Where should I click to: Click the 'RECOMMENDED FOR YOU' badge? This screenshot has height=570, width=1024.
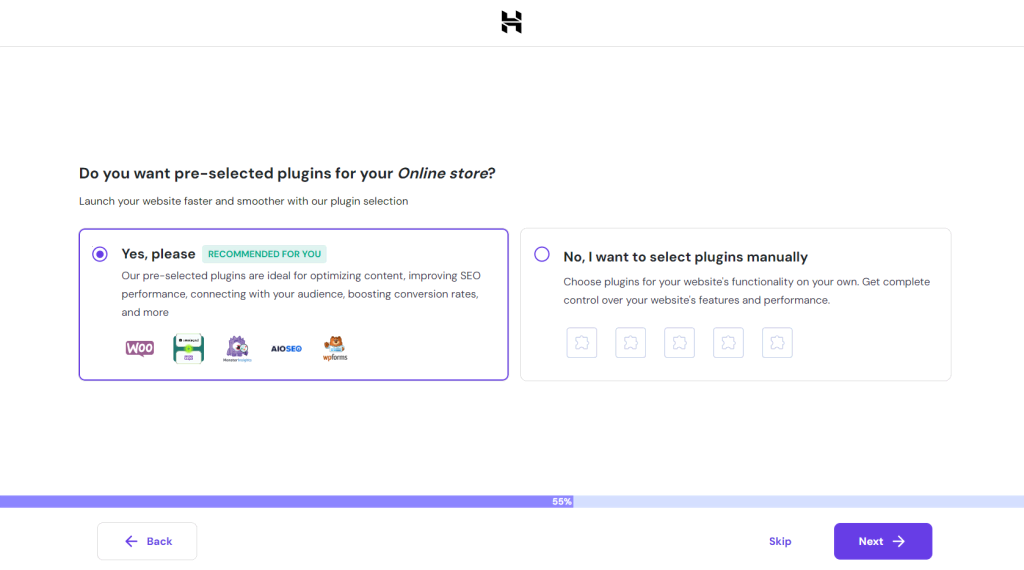click(x=264, y=254)
